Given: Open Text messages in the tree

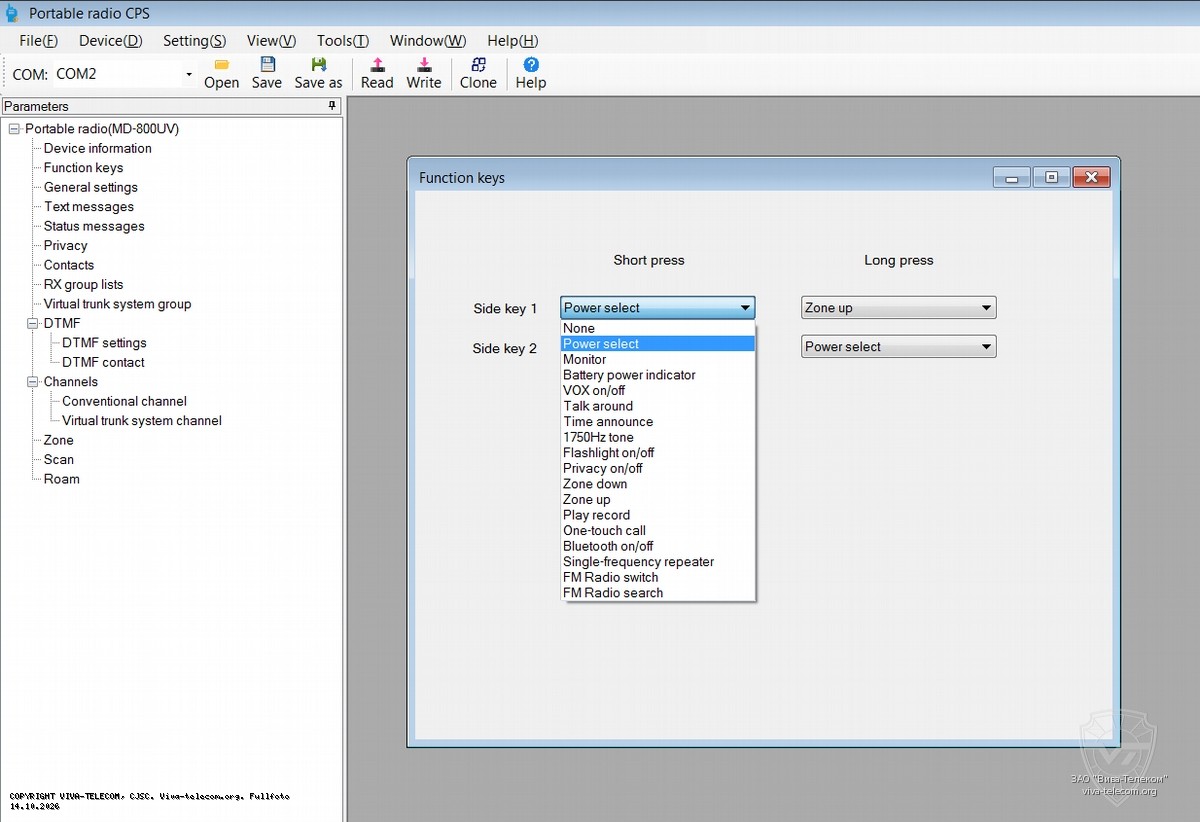Looking at the screenshot, I should (x=89, y=207).
